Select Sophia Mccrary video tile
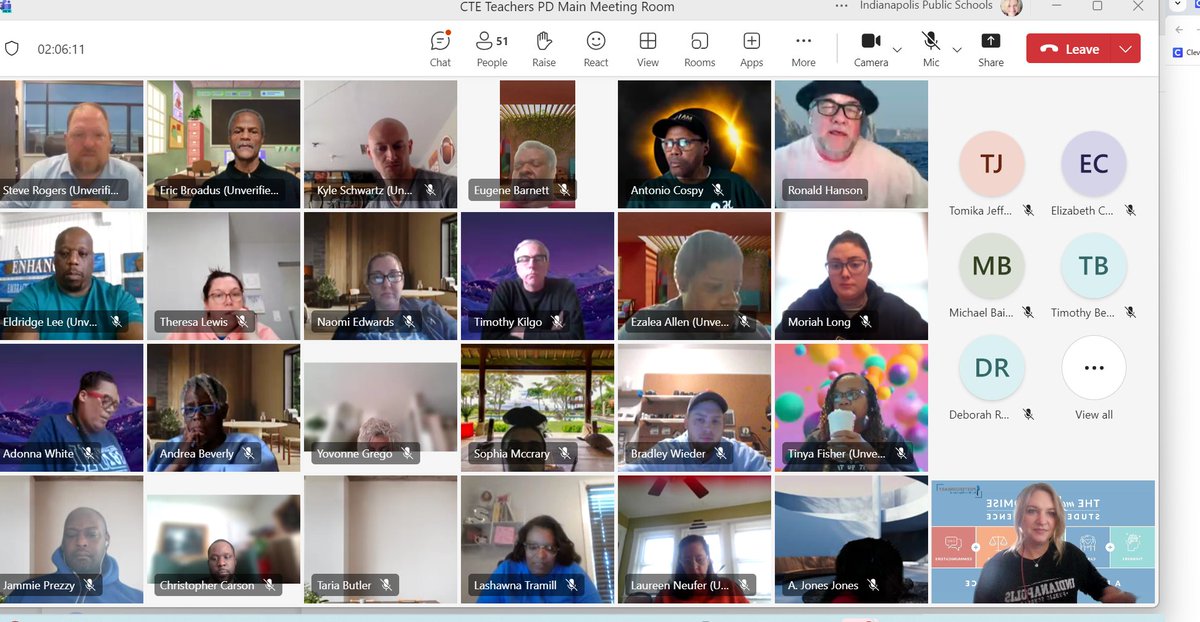 537,407
